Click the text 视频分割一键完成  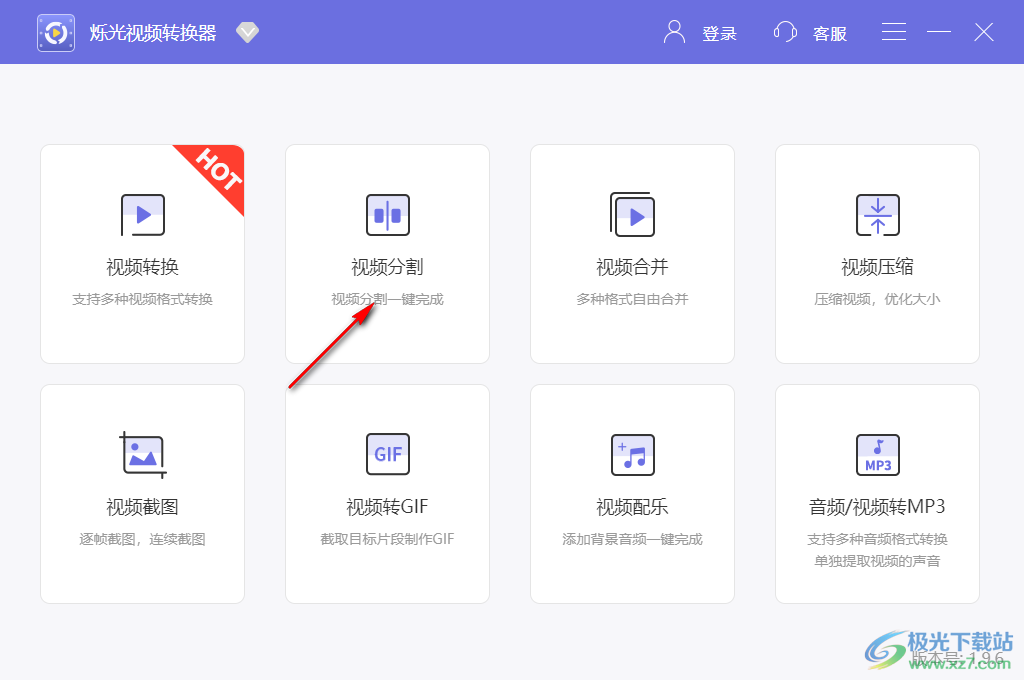pyautogui.click(x=387, y=299)
